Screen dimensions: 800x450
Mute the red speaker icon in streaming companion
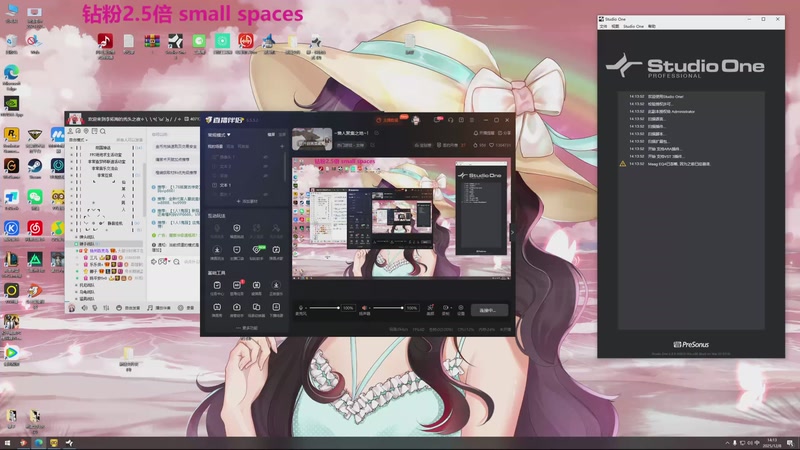pyautogui.click(x=364, y=308)
